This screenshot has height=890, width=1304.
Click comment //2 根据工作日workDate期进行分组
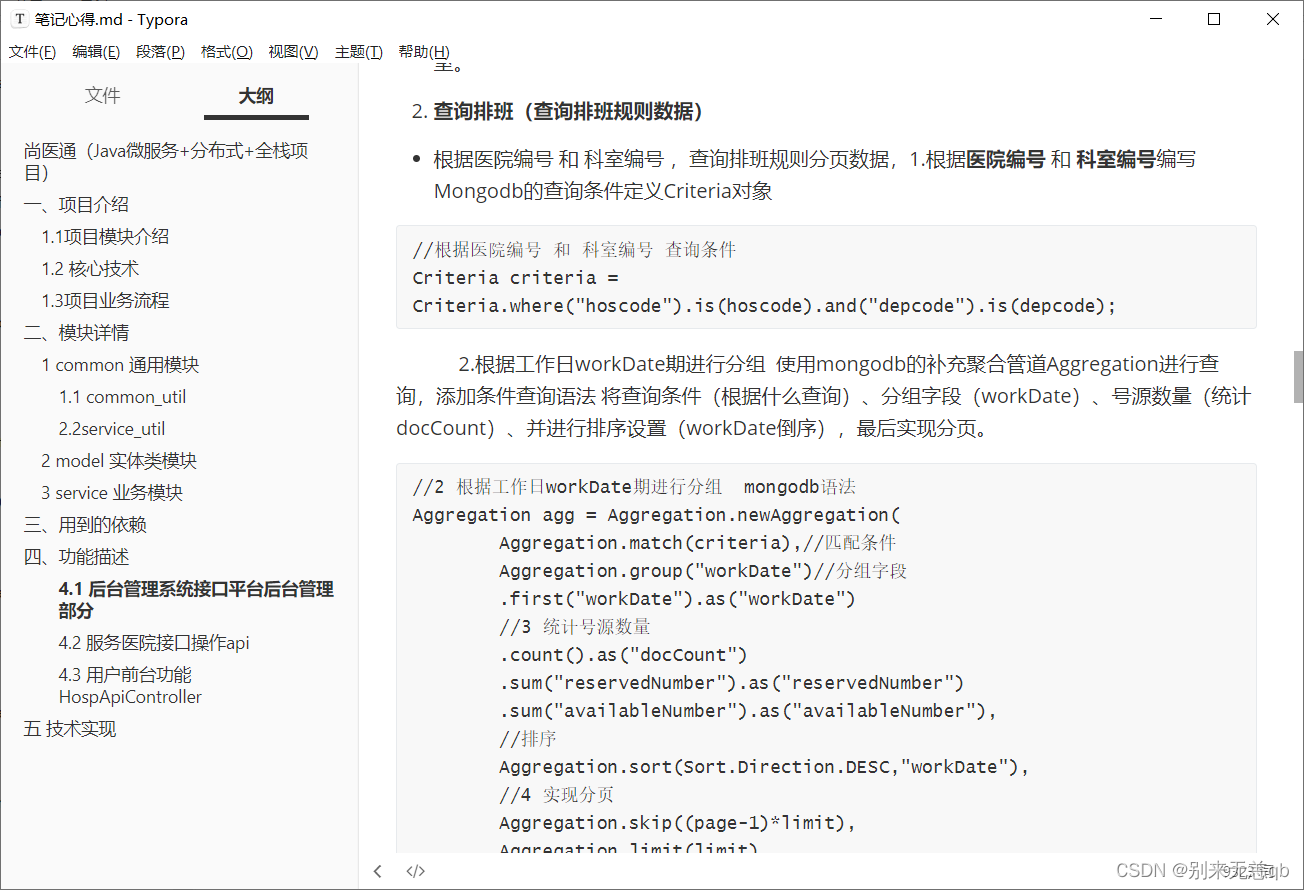click(634, 487)
